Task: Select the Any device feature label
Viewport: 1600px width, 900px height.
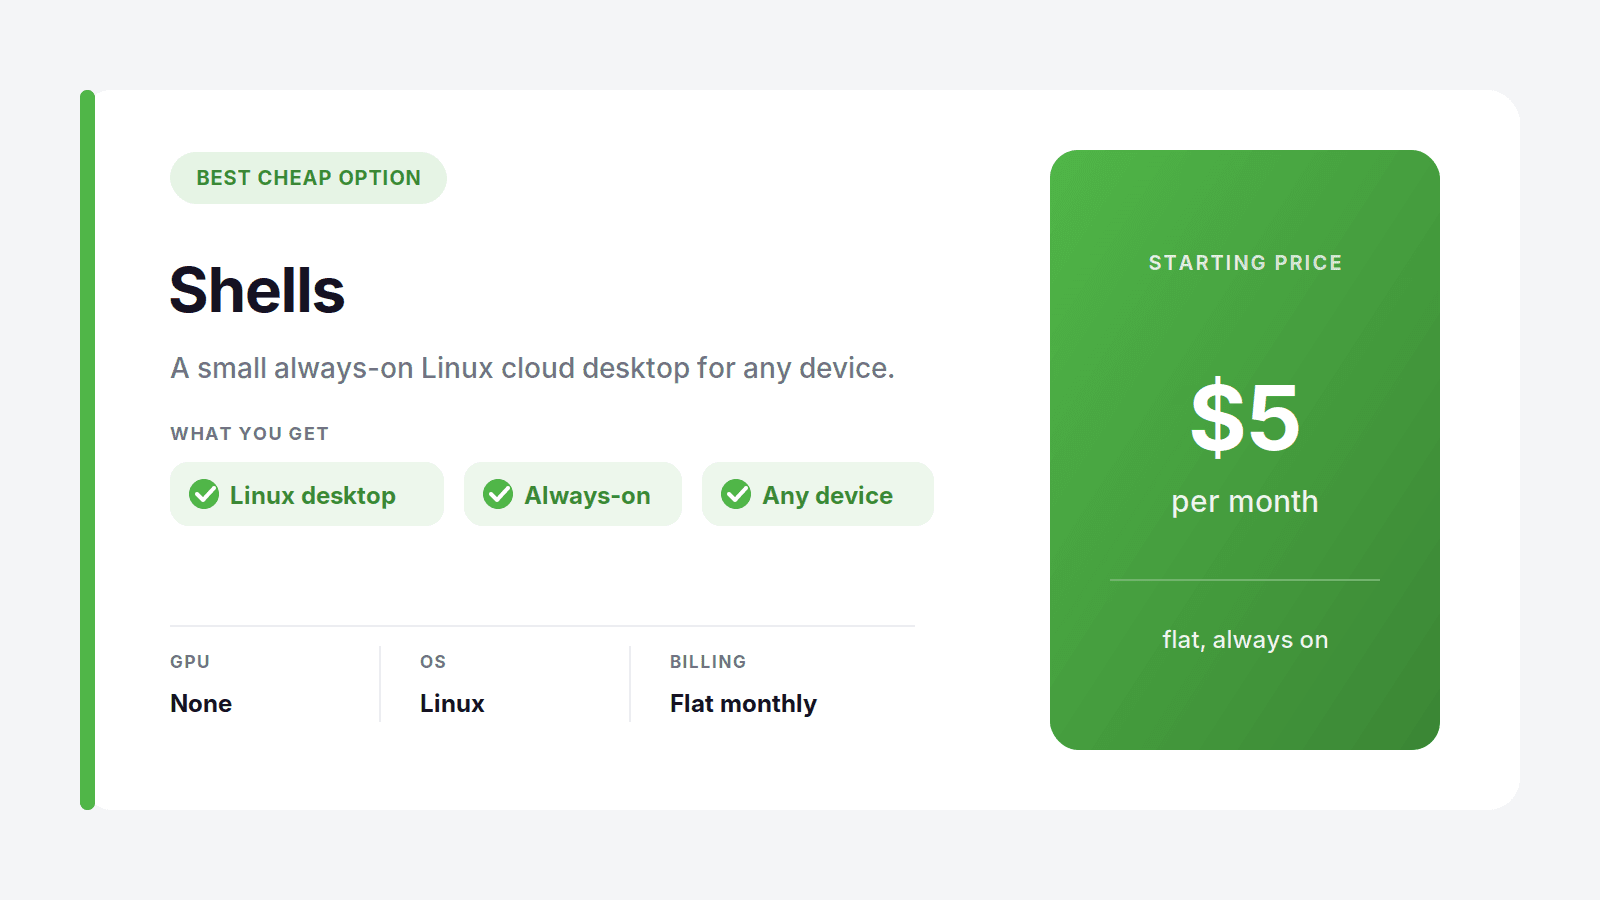Action: pos(828,495)
